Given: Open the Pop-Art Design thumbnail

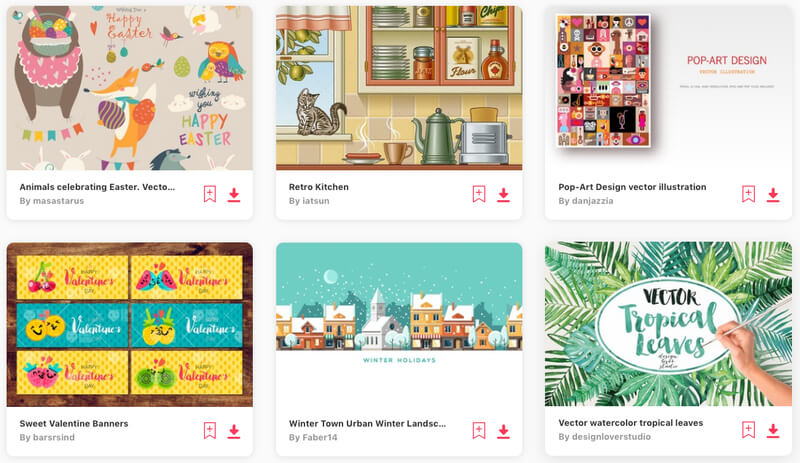Looking at the screenshot, I should click(668, 88).
